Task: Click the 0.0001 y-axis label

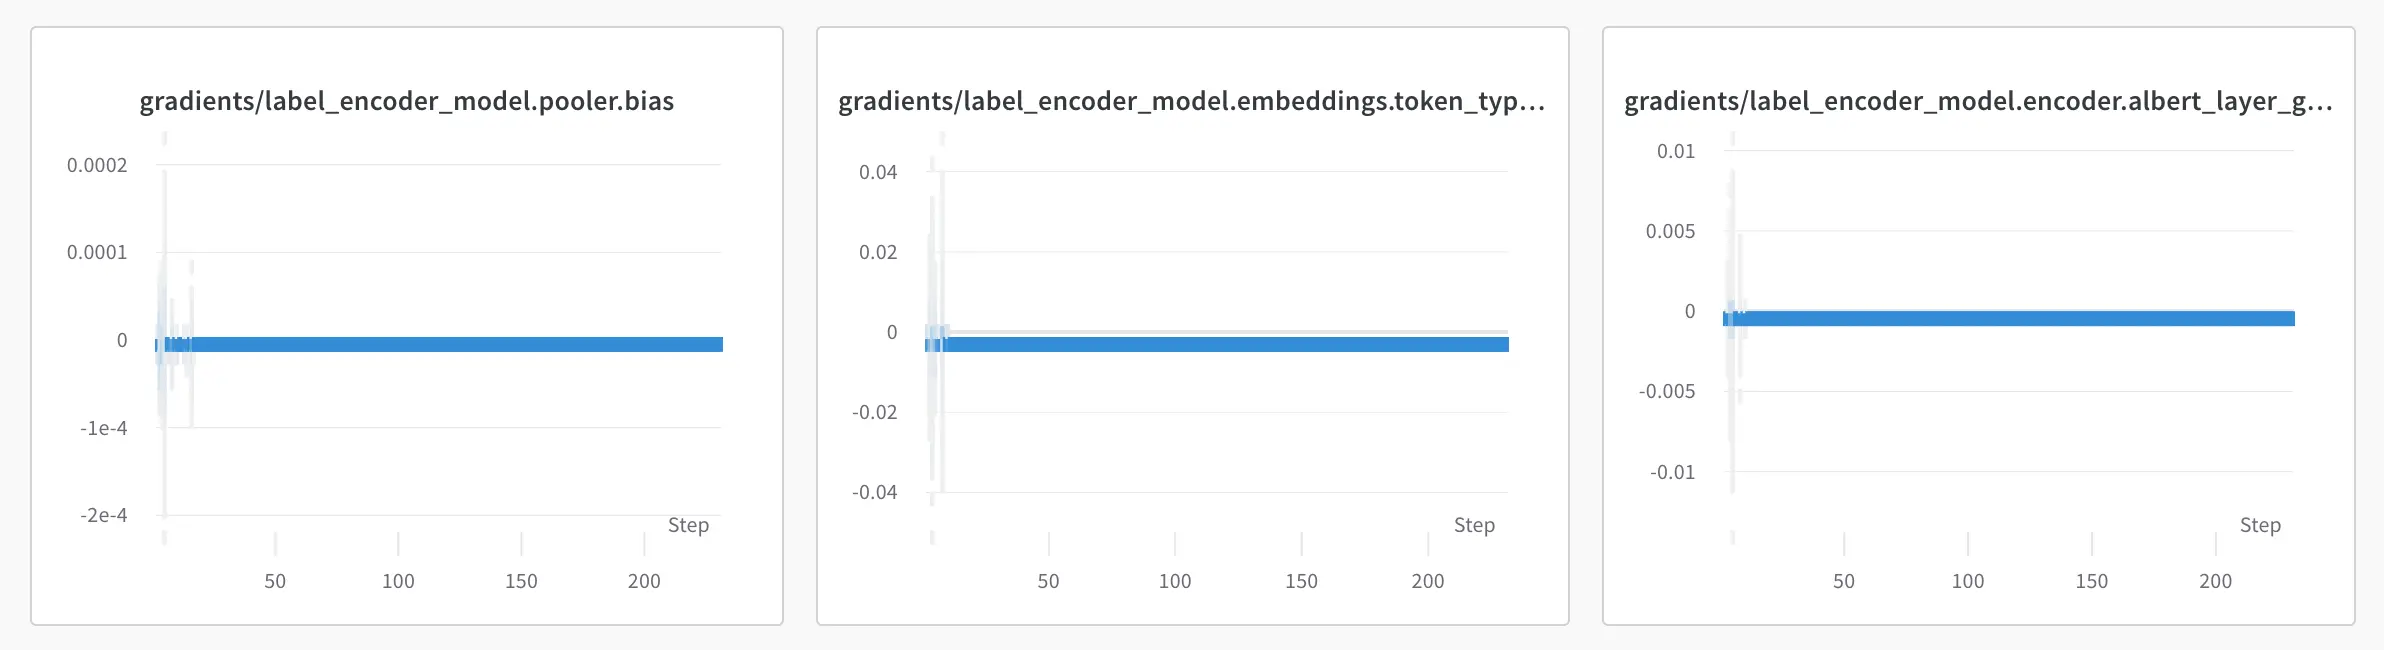Action: (x=97, y=252)
